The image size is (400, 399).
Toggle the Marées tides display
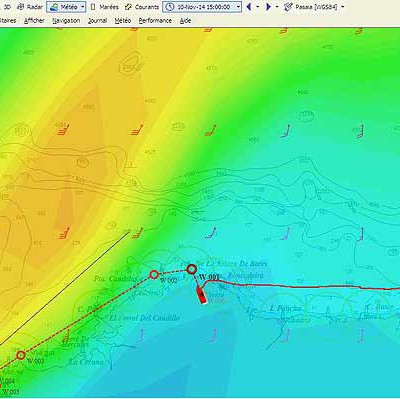(x=104, y=7)
